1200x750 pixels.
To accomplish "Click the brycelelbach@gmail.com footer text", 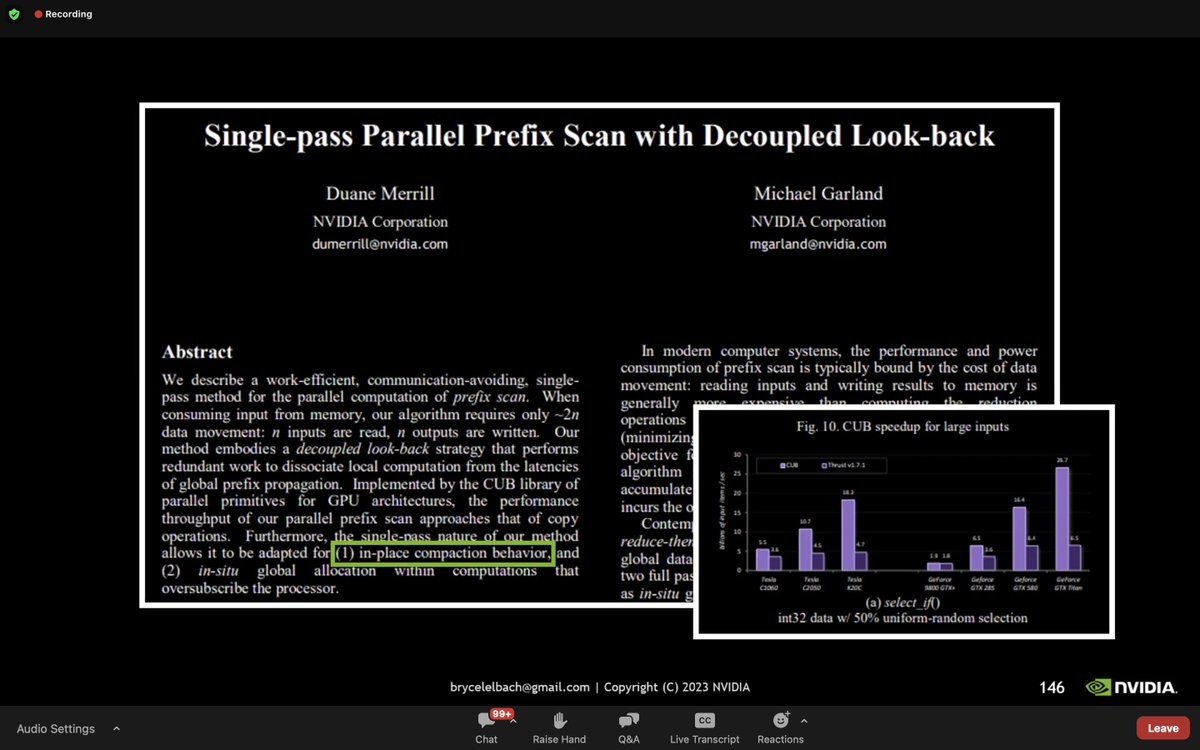I will click(520, 687).
